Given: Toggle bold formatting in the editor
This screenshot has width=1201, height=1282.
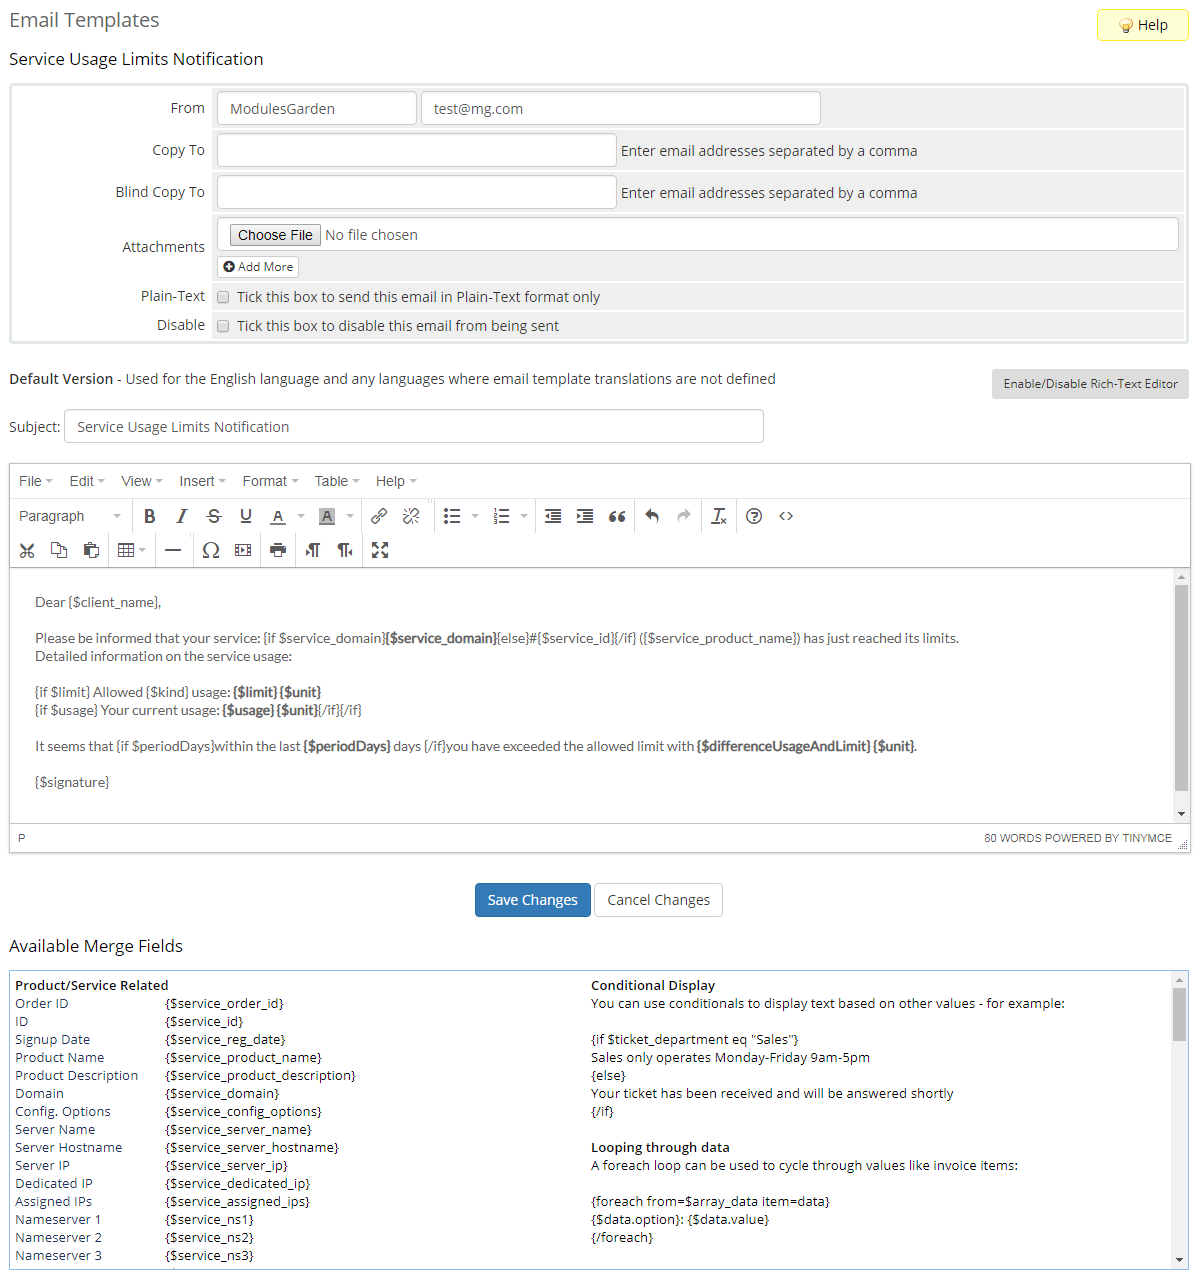Looking at the screenshot, I should pyautogui.click(x=150, y=516).
